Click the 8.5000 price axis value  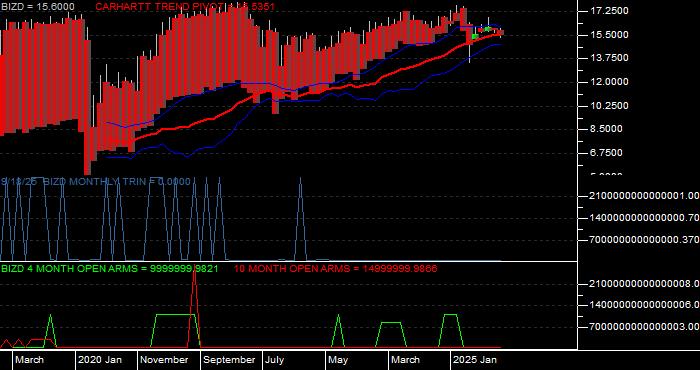[606, 129]
